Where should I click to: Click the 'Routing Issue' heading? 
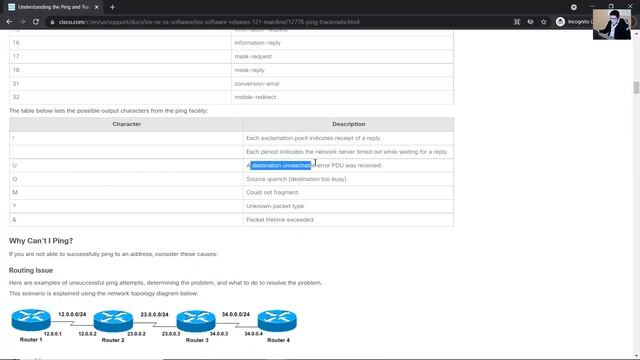pyautogui.click(x=31, y=270)
